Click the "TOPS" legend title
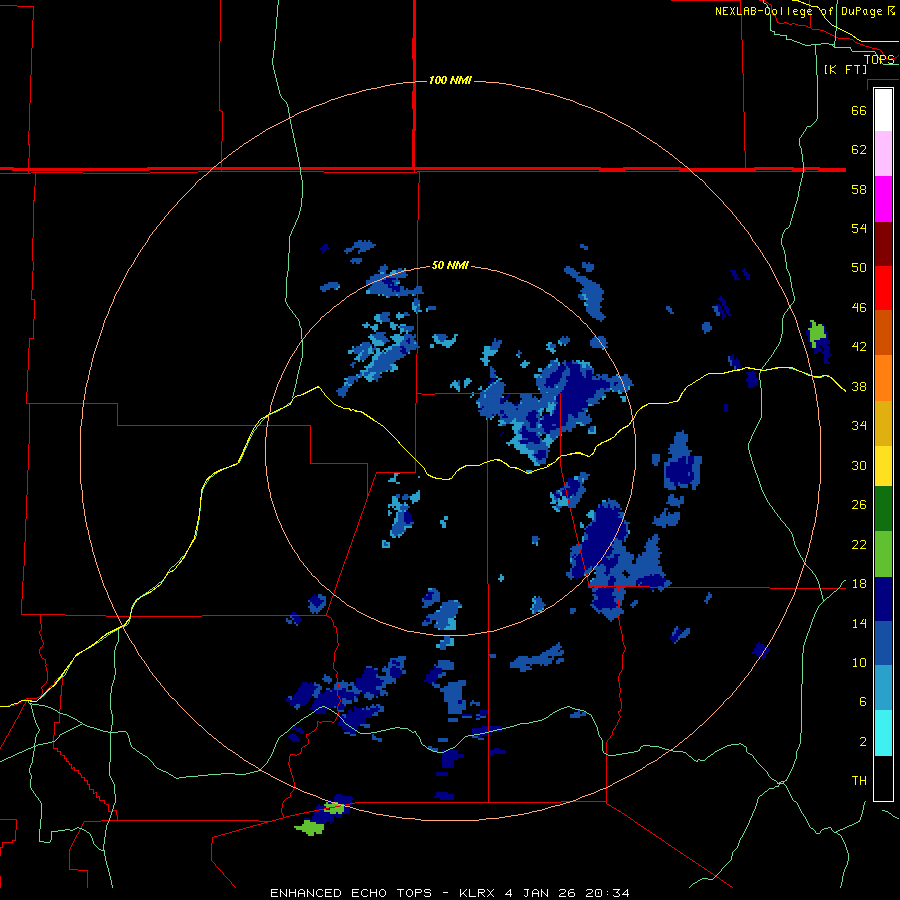Image resolution: width=900 pixels, height=900 pixels. [879, 59]
